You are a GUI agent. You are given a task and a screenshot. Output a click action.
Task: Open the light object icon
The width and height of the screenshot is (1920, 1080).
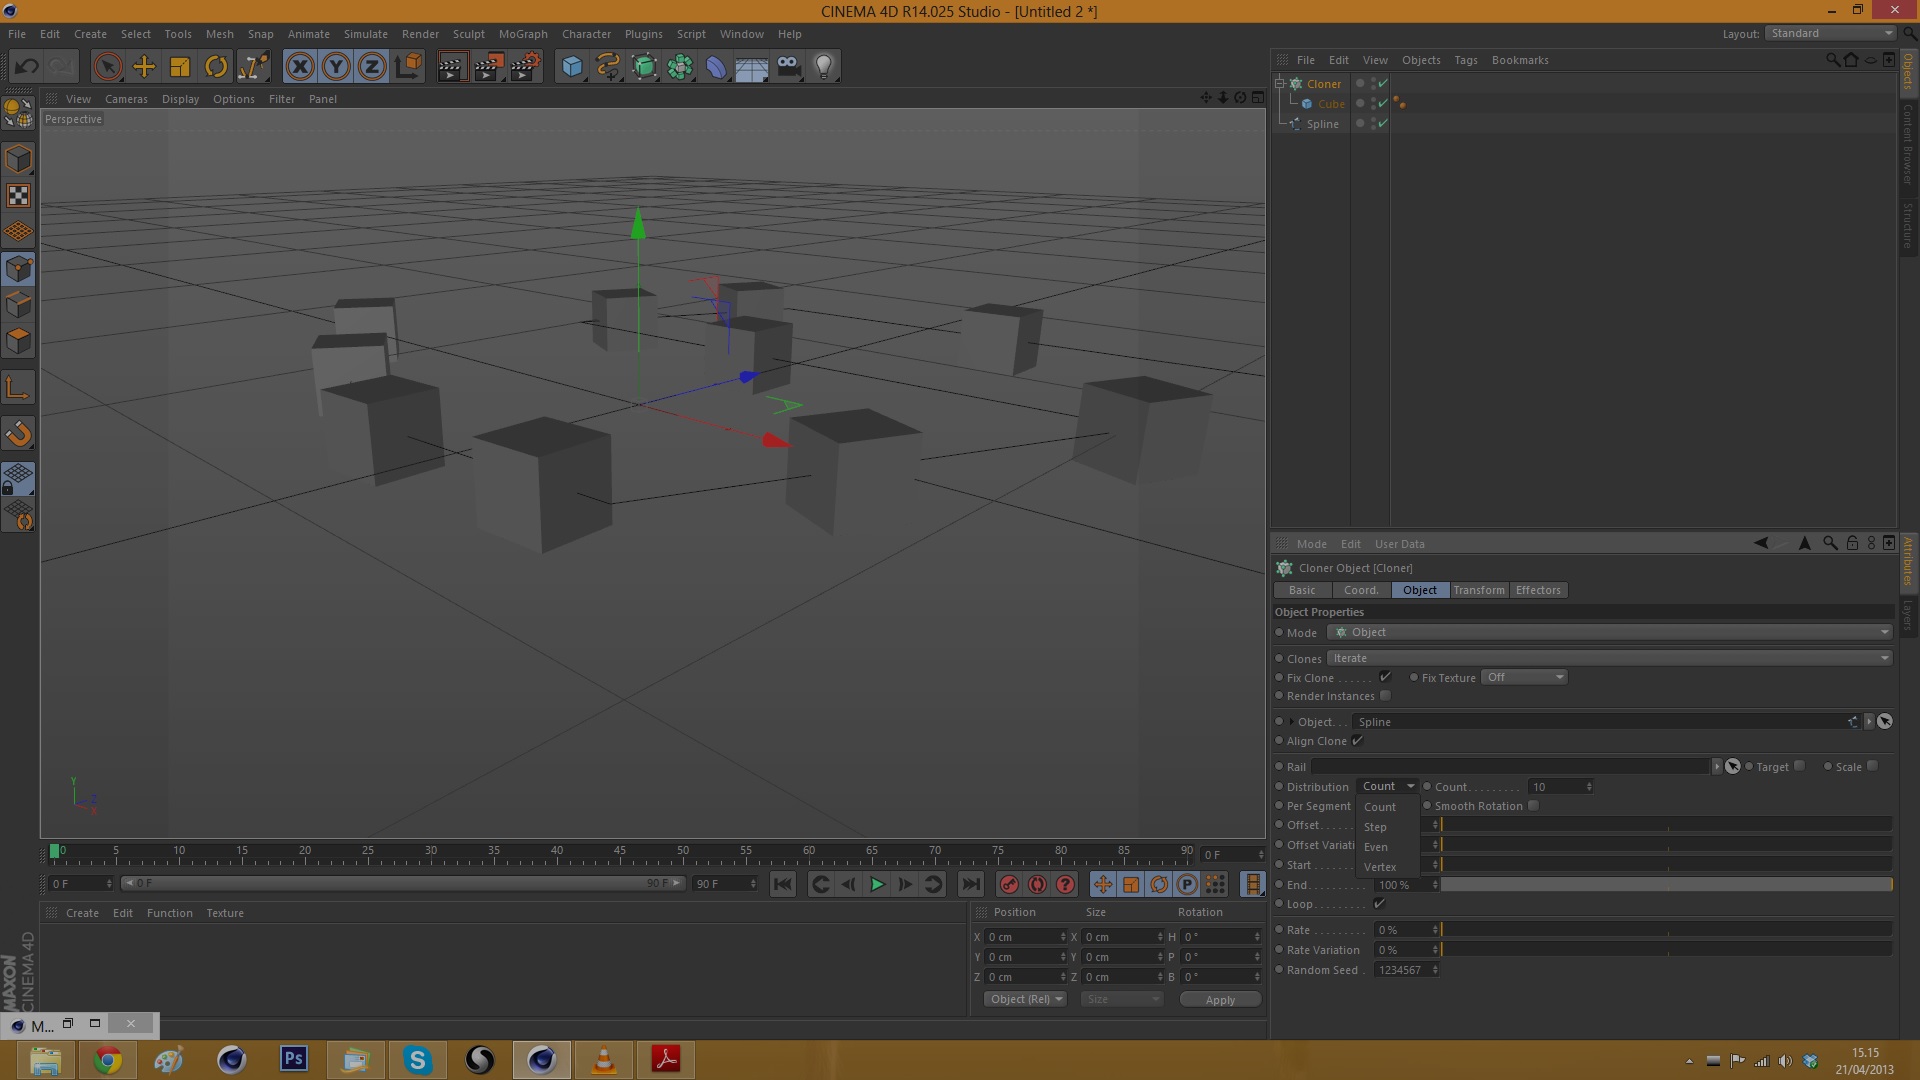(x=824, y=67)
